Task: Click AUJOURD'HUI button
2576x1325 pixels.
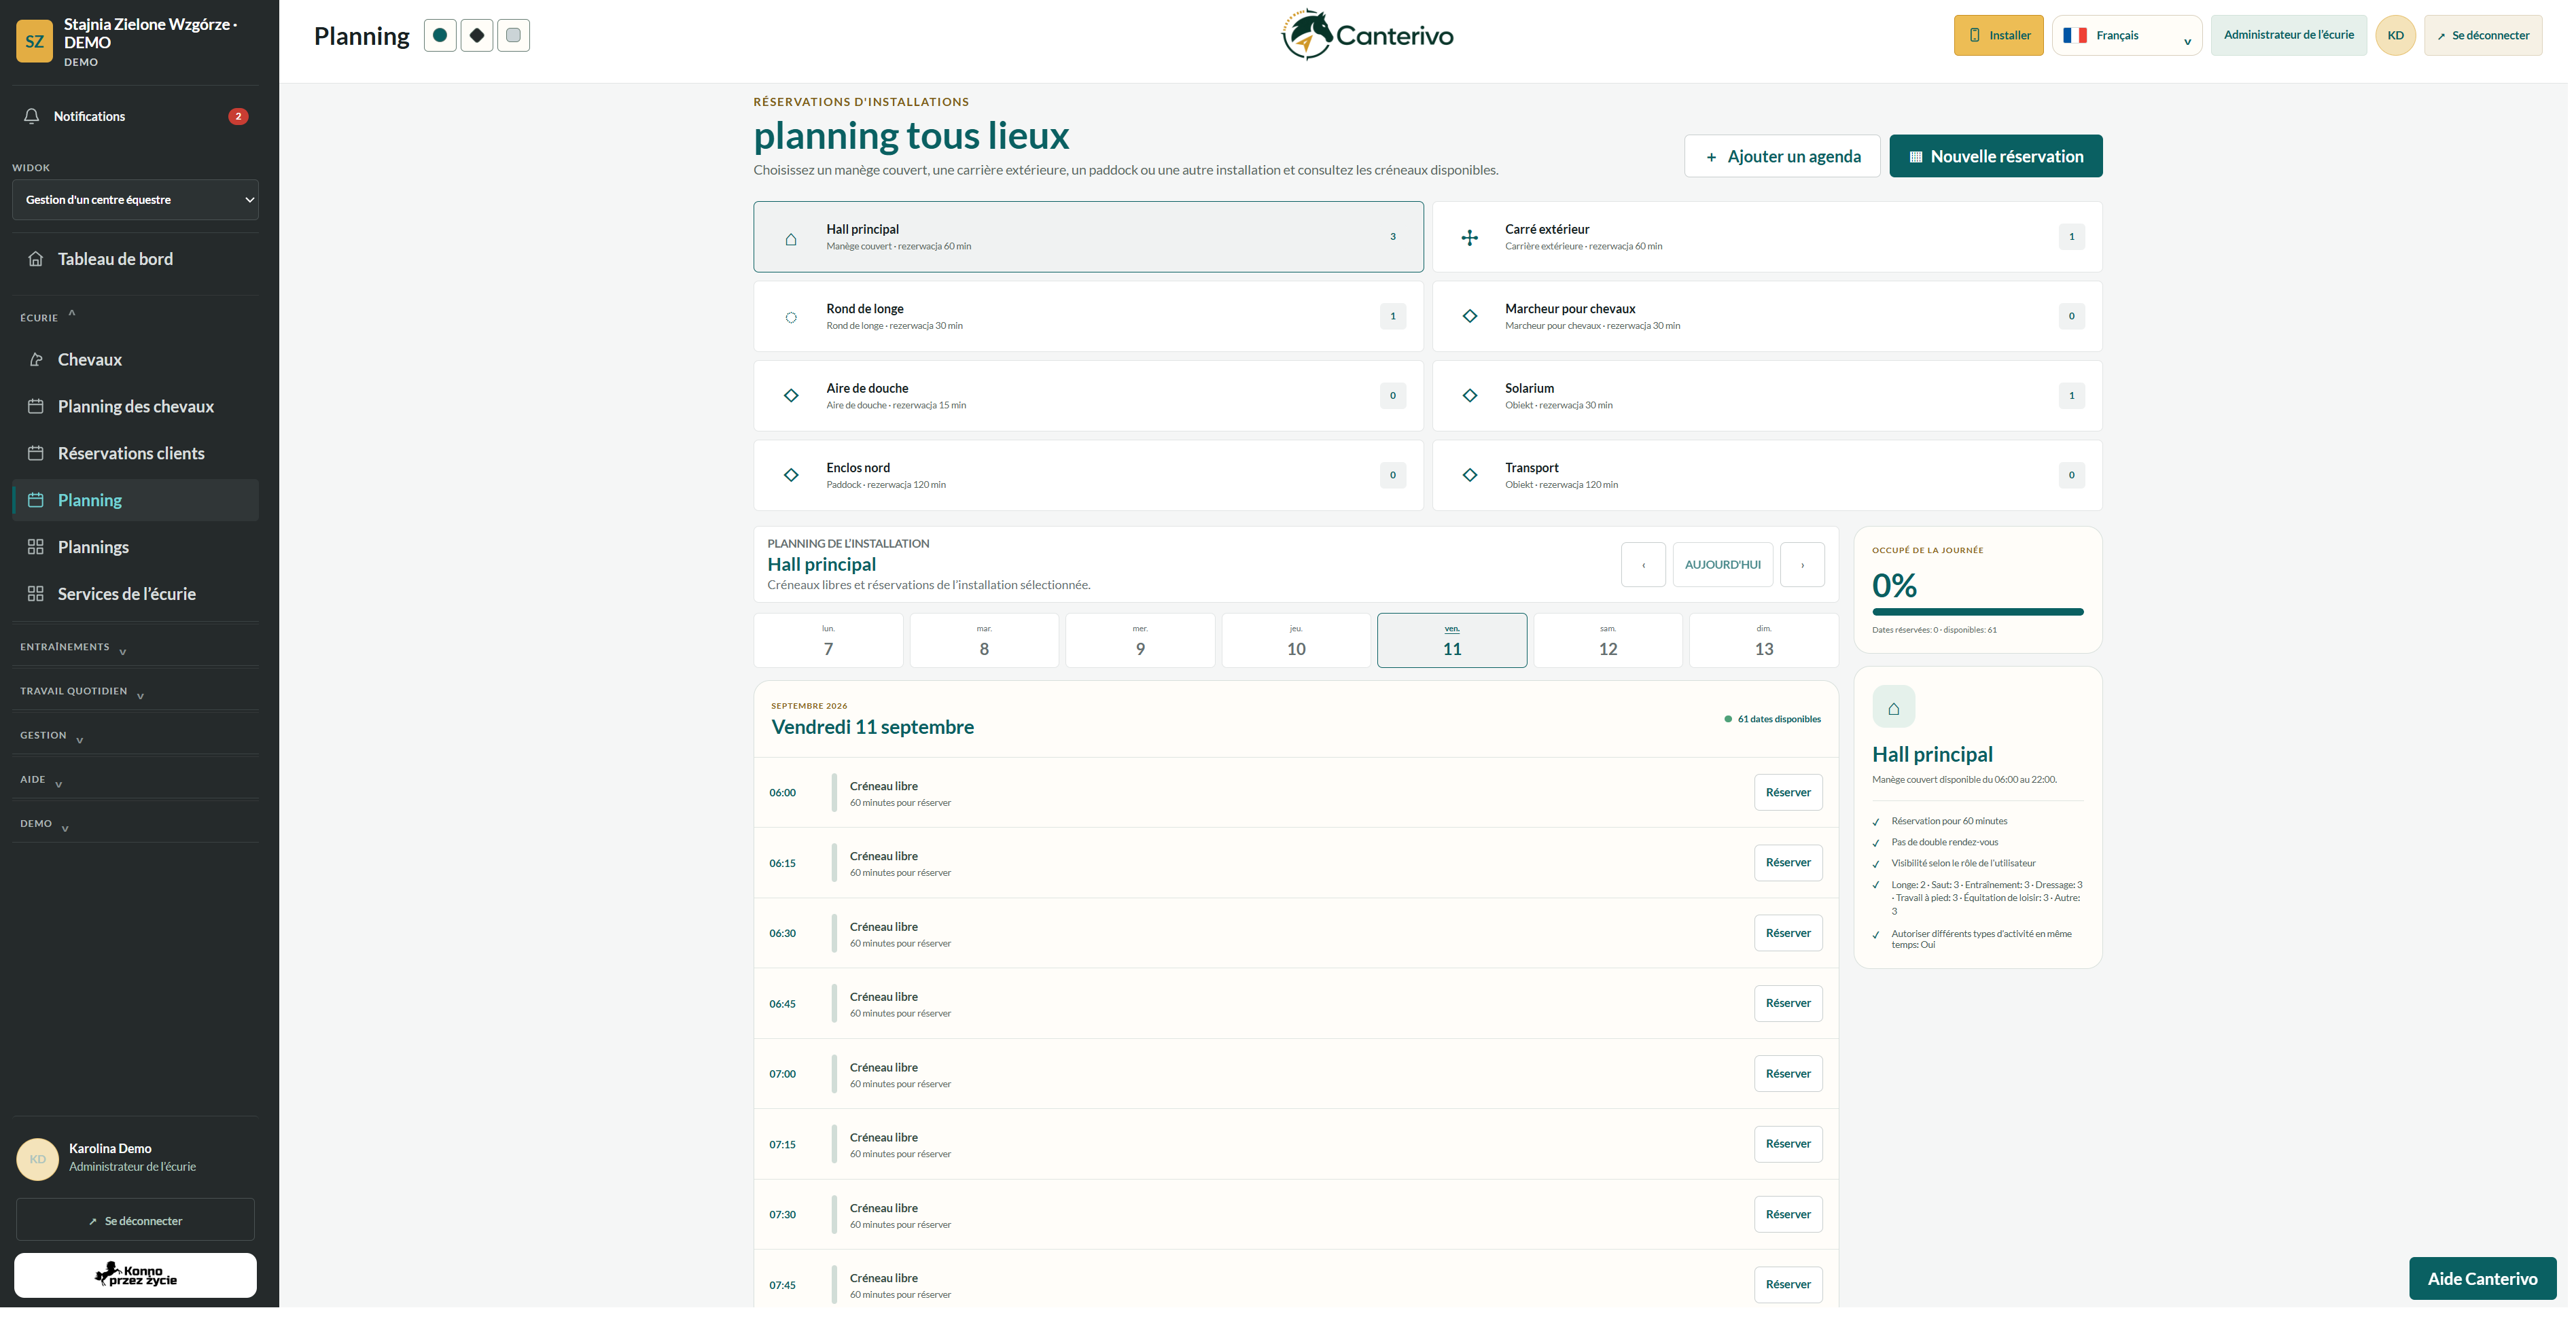Action: 1723,565
